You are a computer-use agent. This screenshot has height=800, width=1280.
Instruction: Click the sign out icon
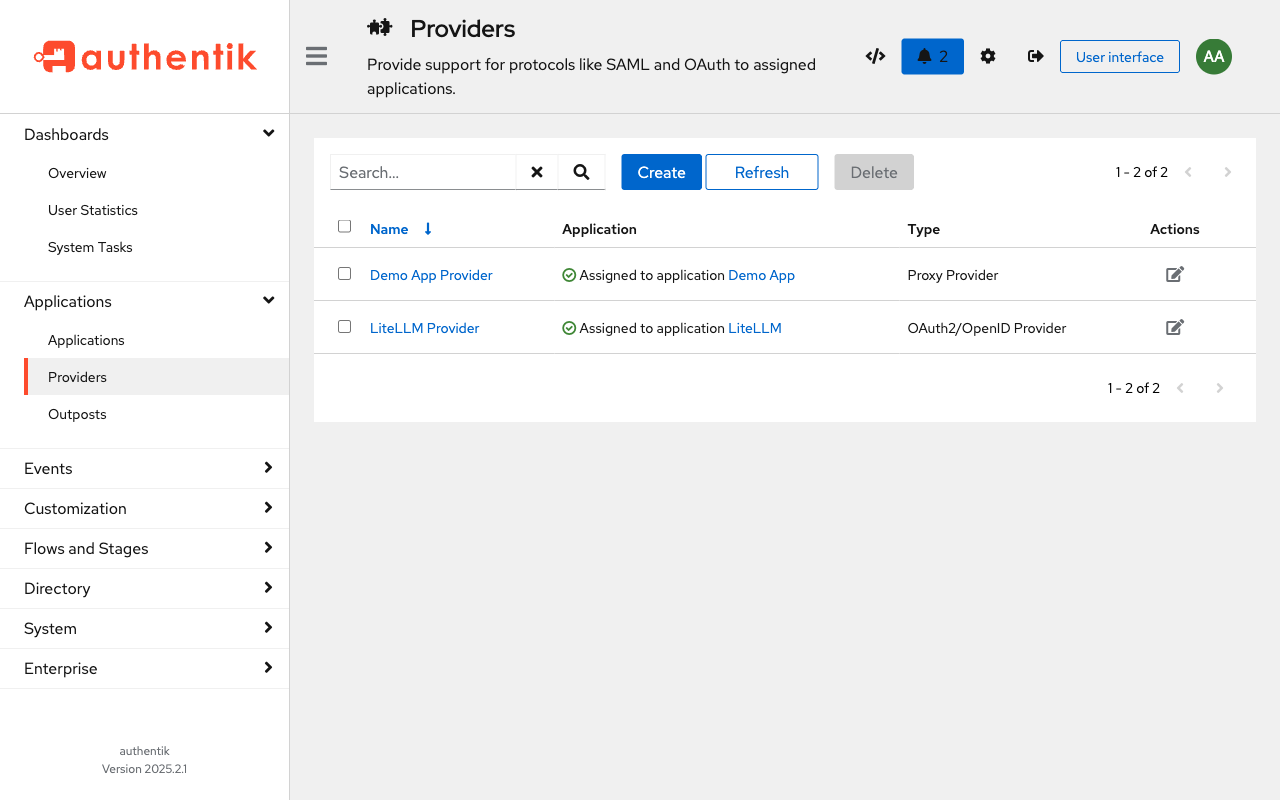[1036, 56]
